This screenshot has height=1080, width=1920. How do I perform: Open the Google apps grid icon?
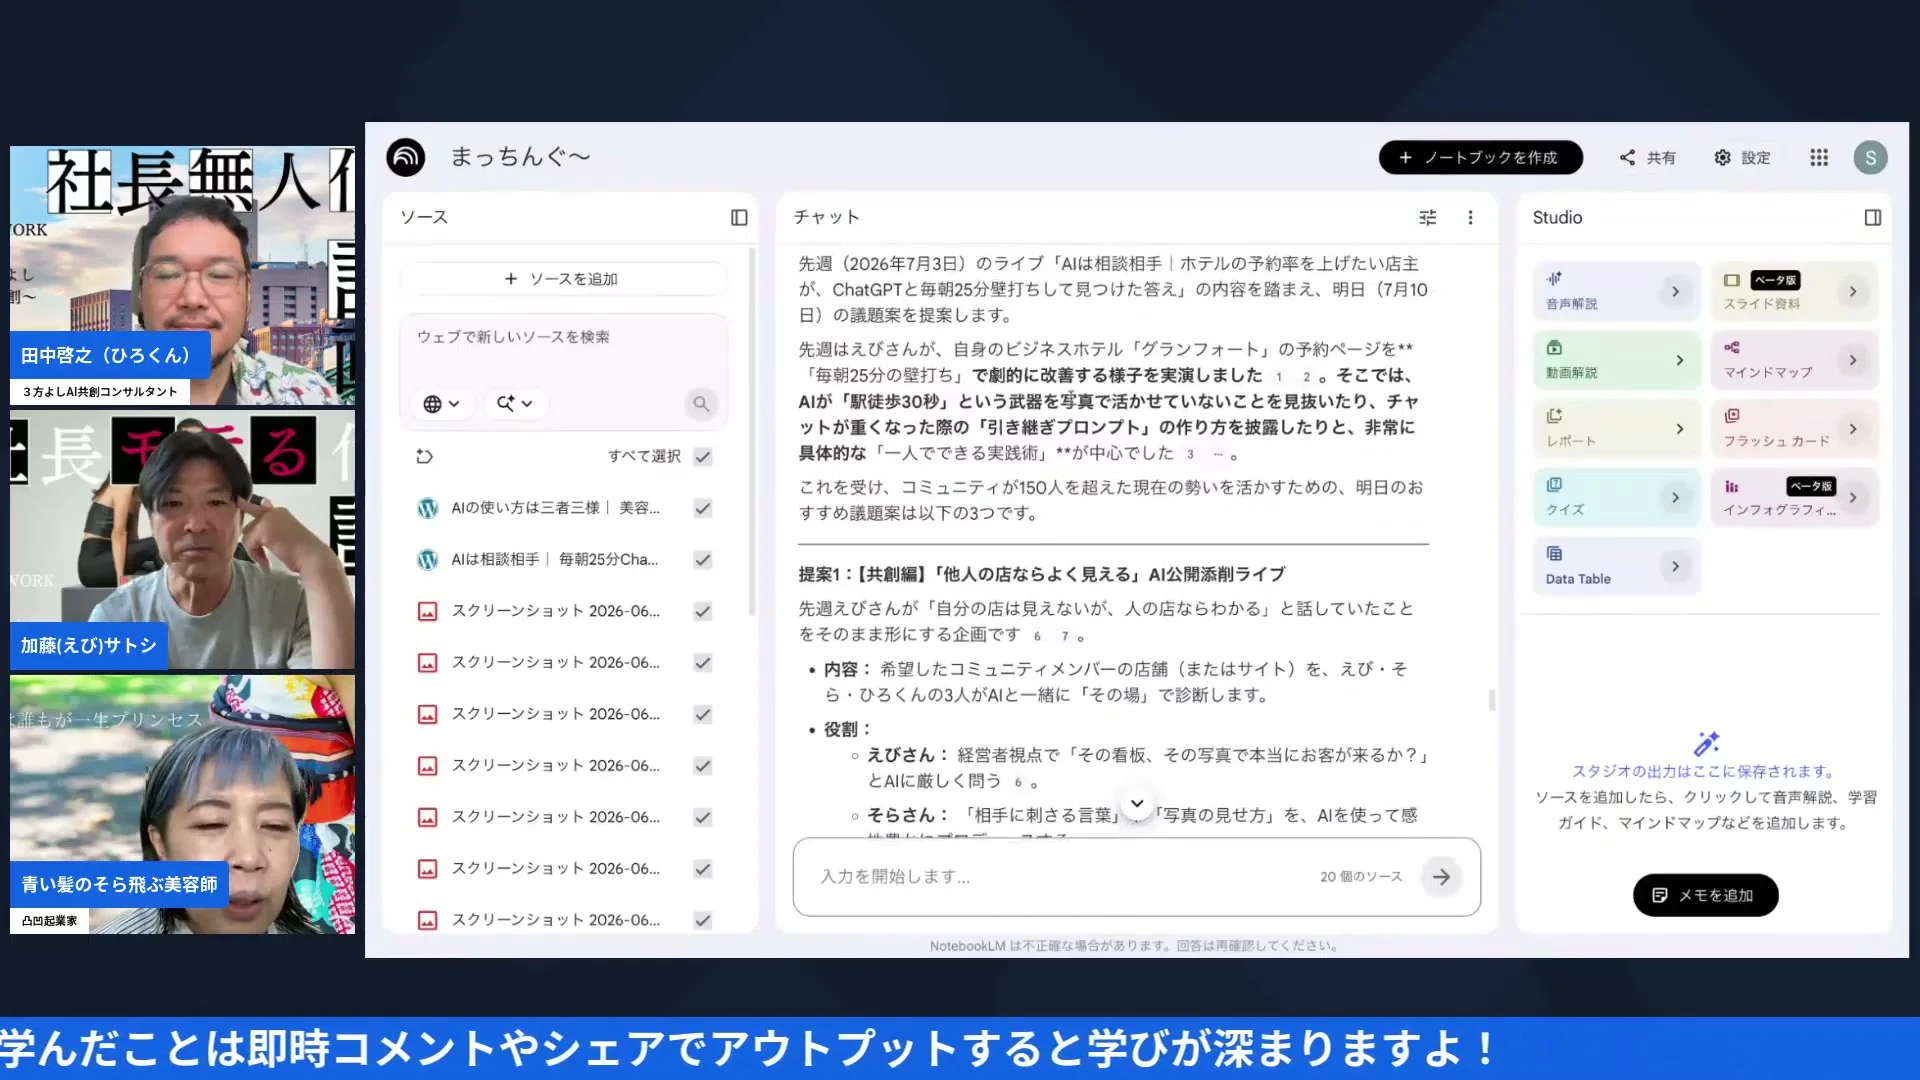coord(1819,158)
